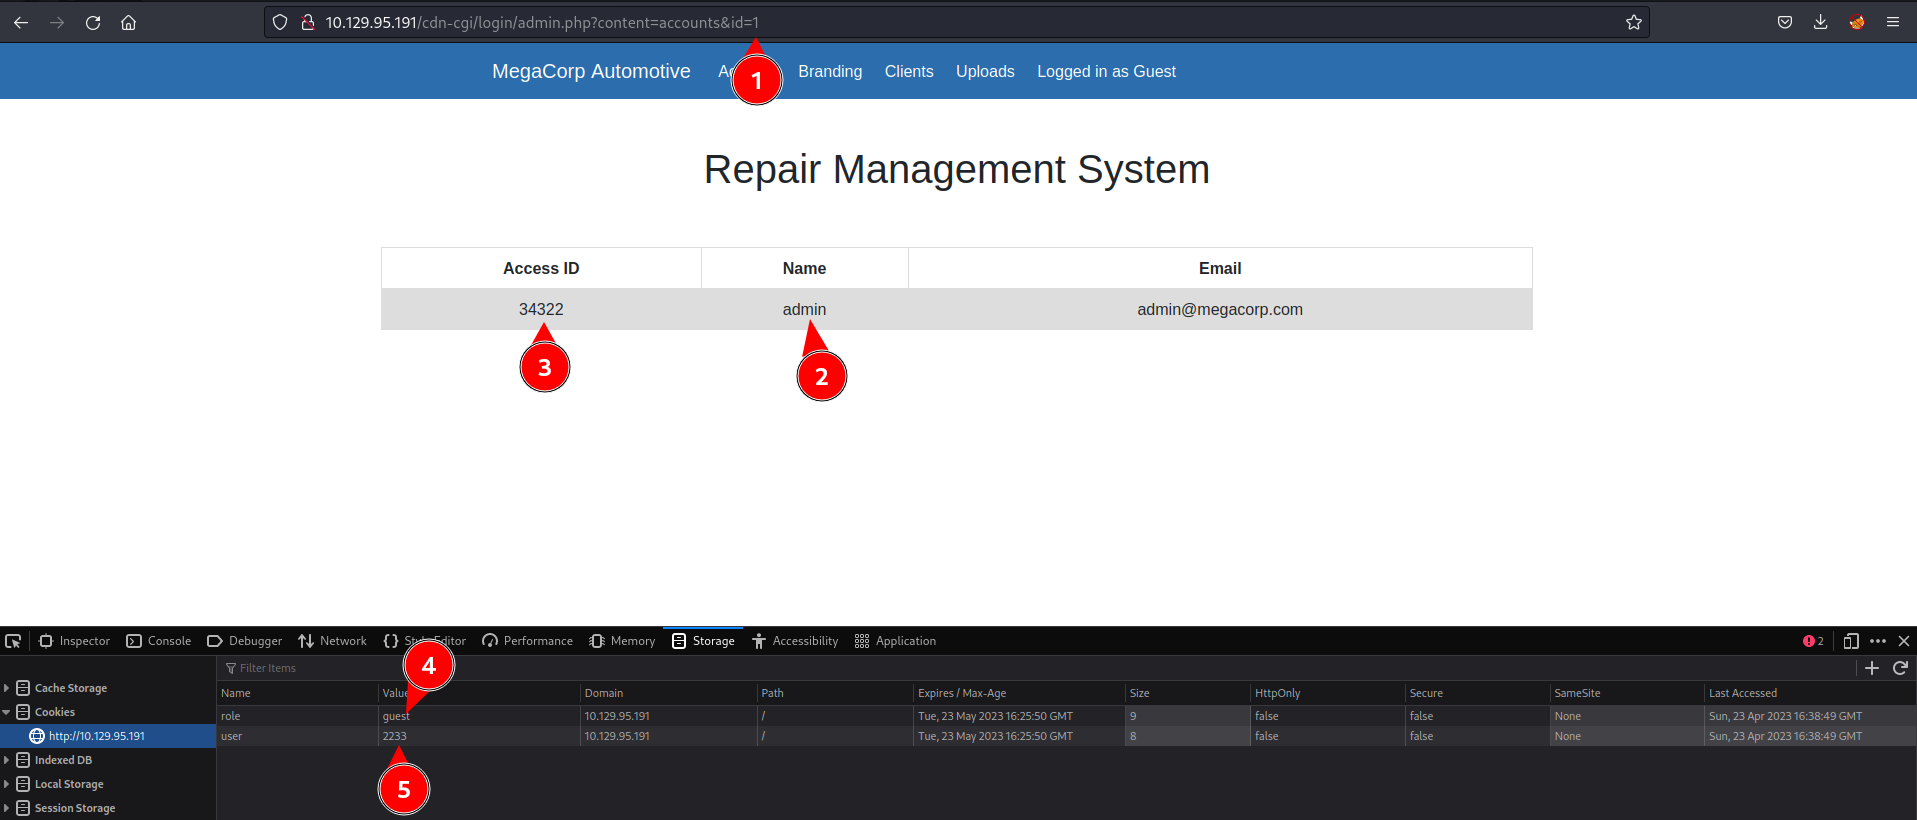This screenshot has width=1917, height=820.
Task: Sort cookies by the Size column header
Action: click(1188, 693)
